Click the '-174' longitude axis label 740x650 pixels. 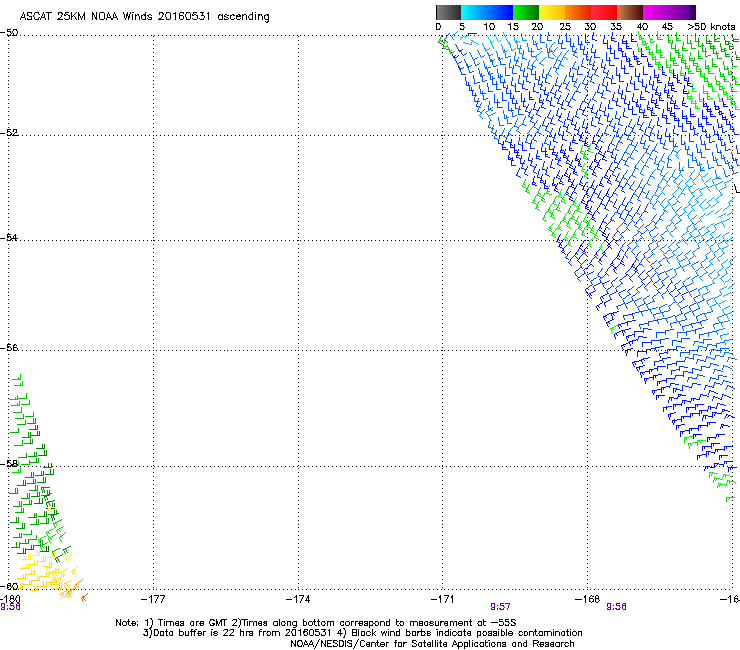pos(298,599)
